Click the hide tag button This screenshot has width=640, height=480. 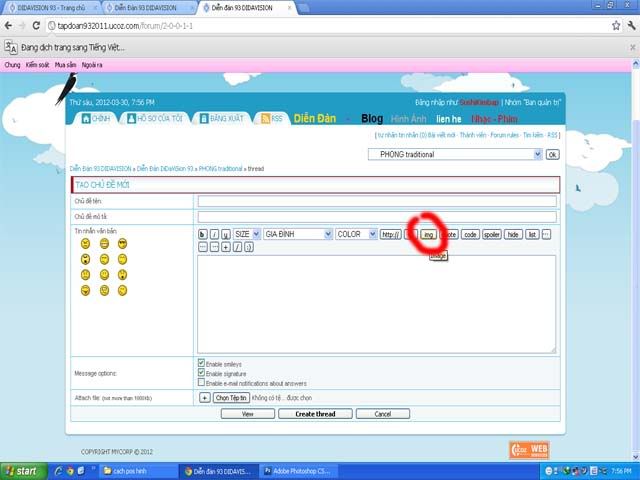[513, 234]
